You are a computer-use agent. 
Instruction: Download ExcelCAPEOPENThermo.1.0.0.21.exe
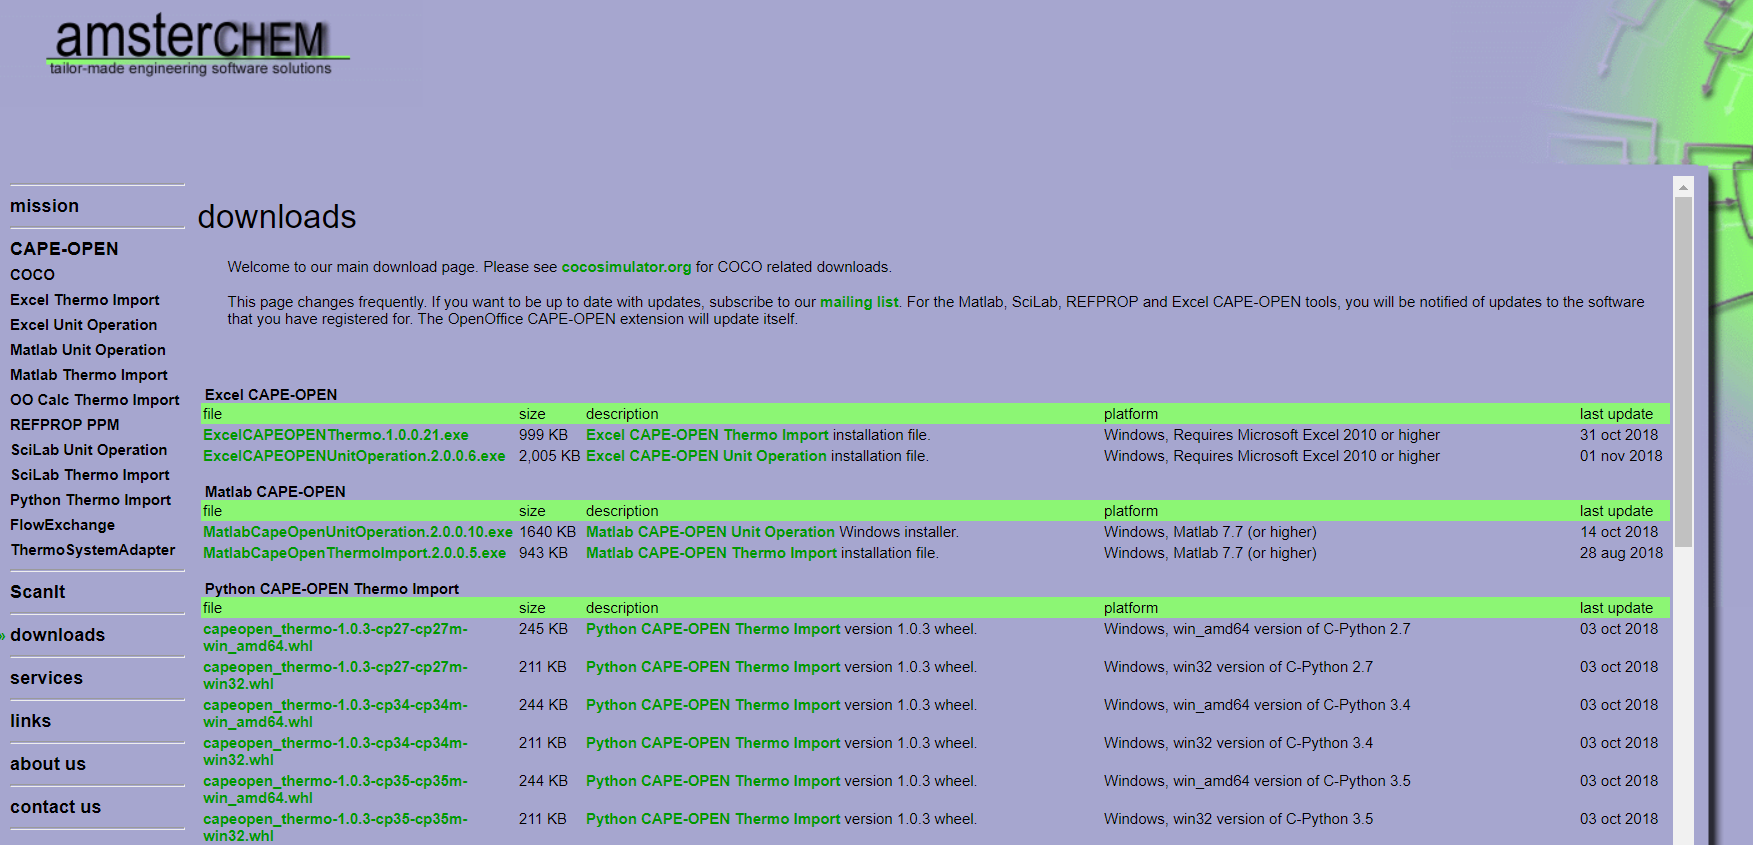pyautogui.click(x=336, y=435)
